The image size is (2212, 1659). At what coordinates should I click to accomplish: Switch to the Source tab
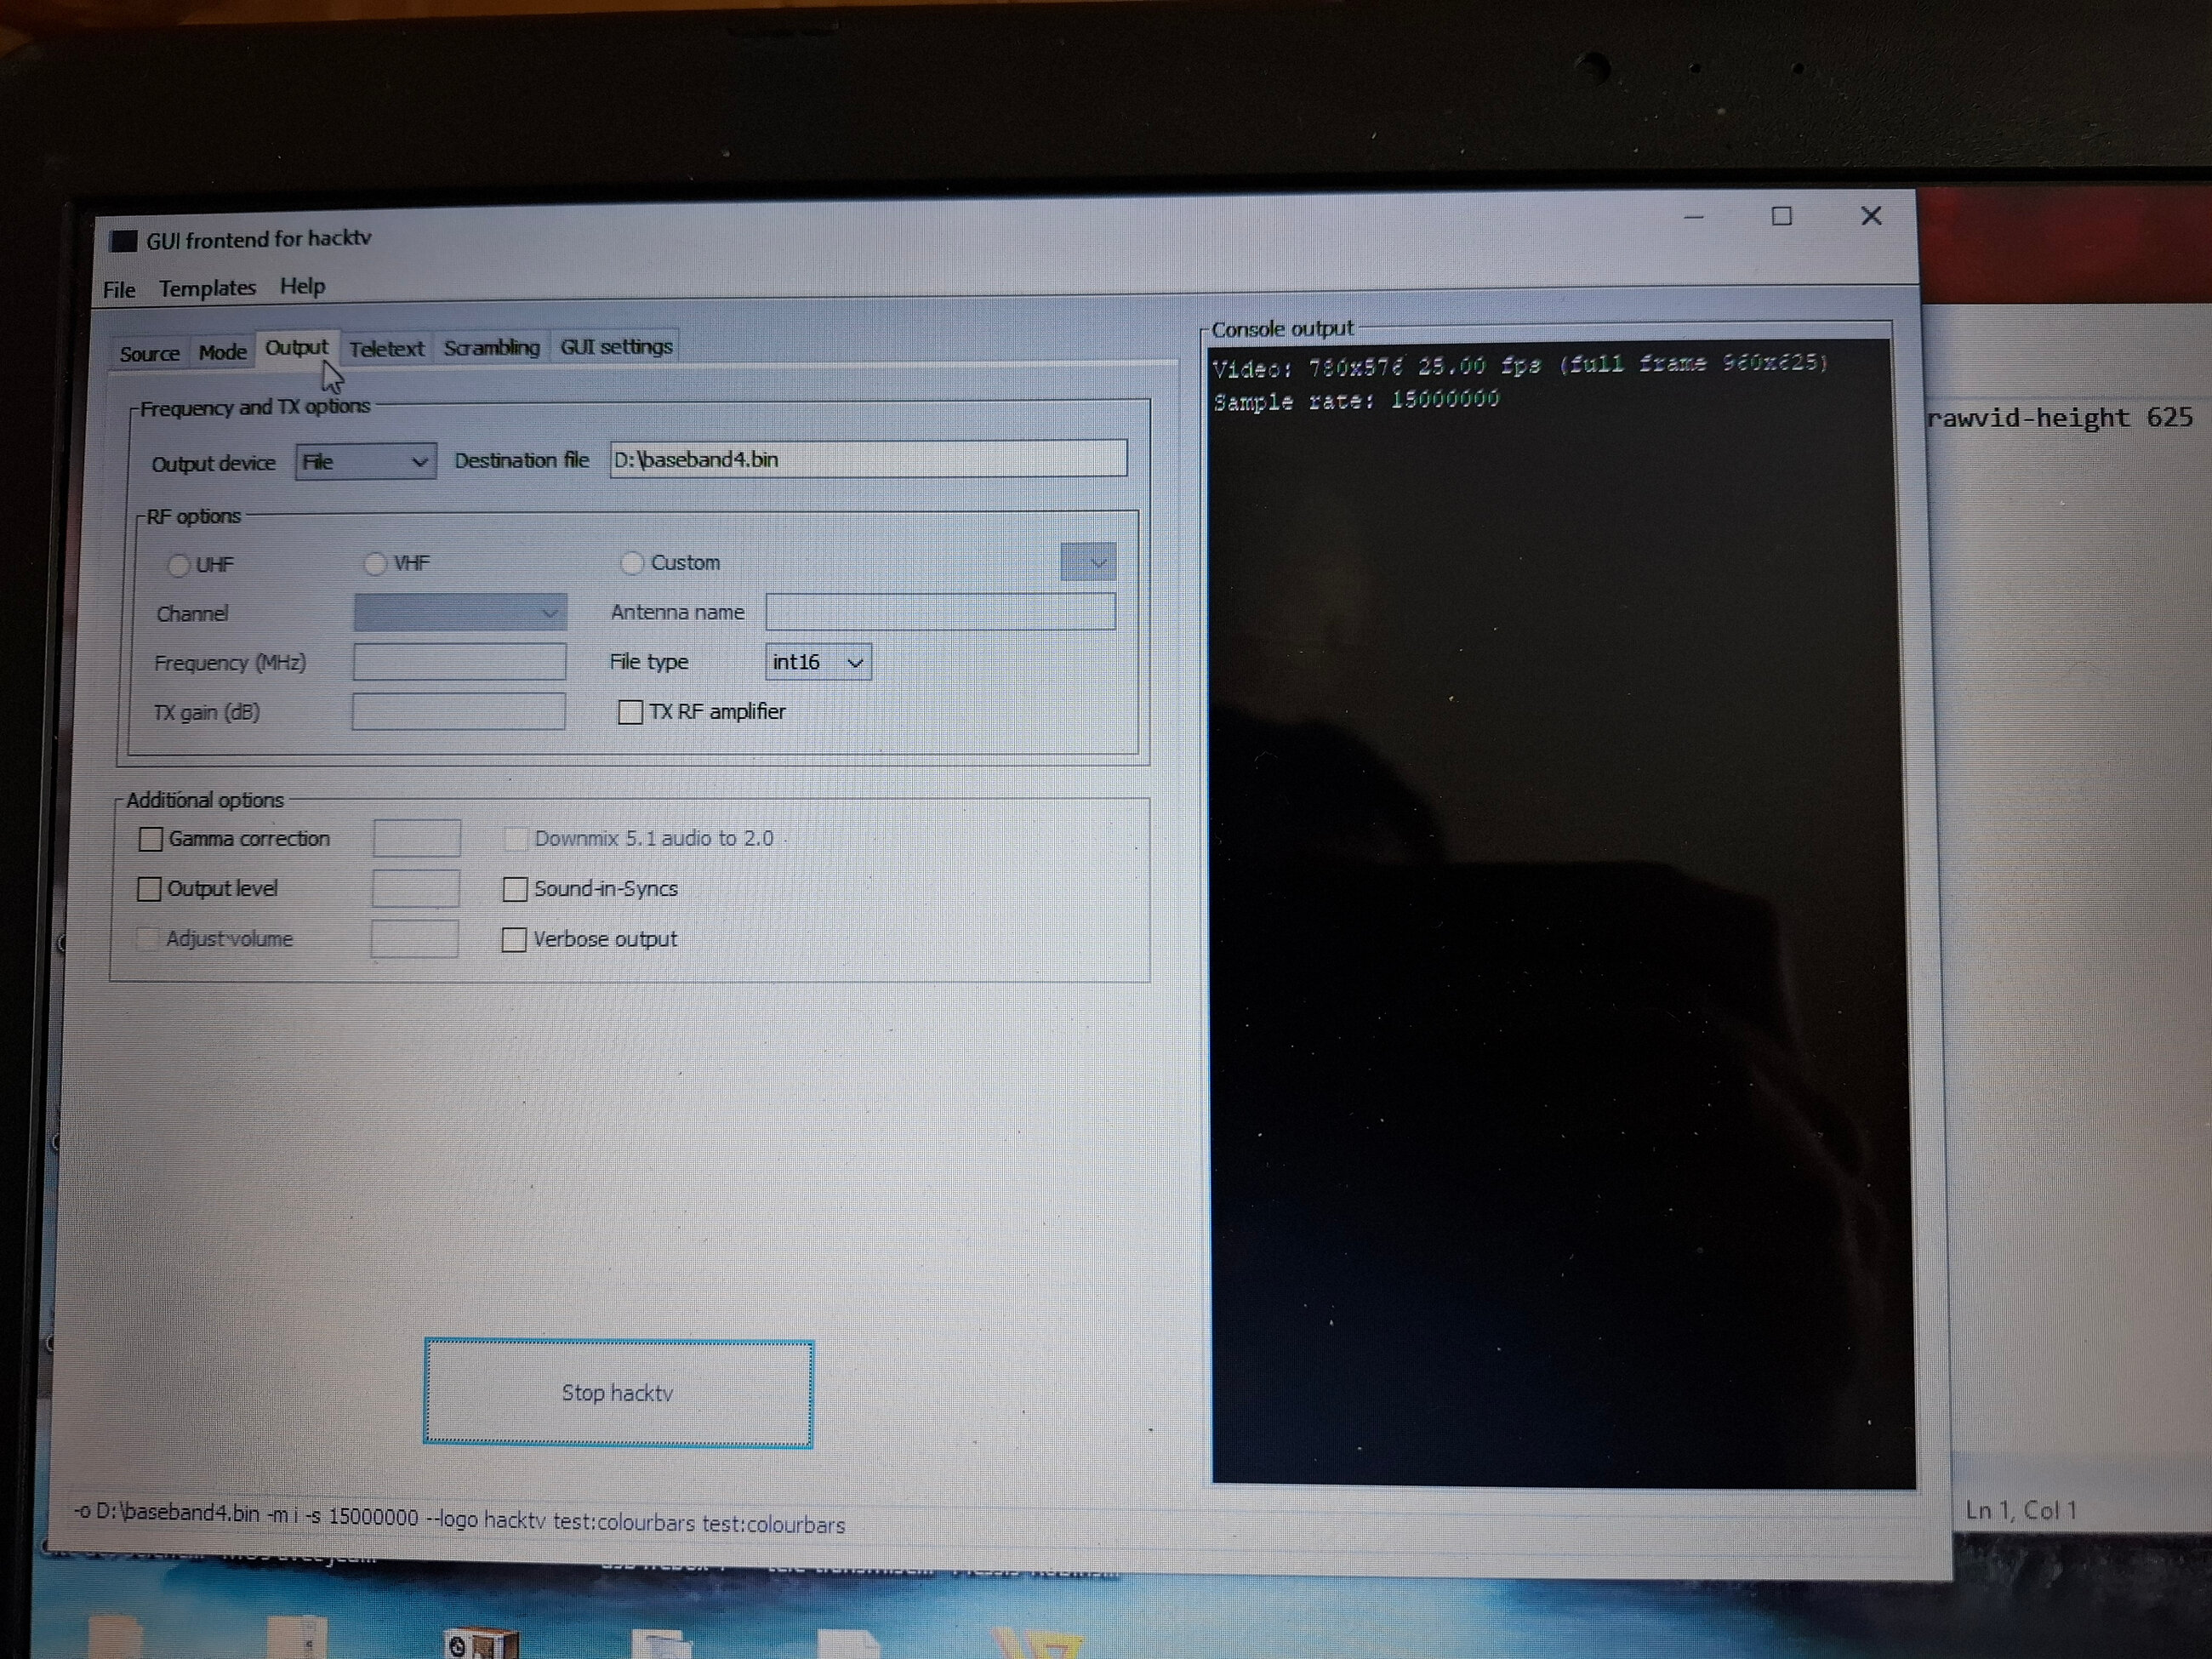click(x=149, y=353)
